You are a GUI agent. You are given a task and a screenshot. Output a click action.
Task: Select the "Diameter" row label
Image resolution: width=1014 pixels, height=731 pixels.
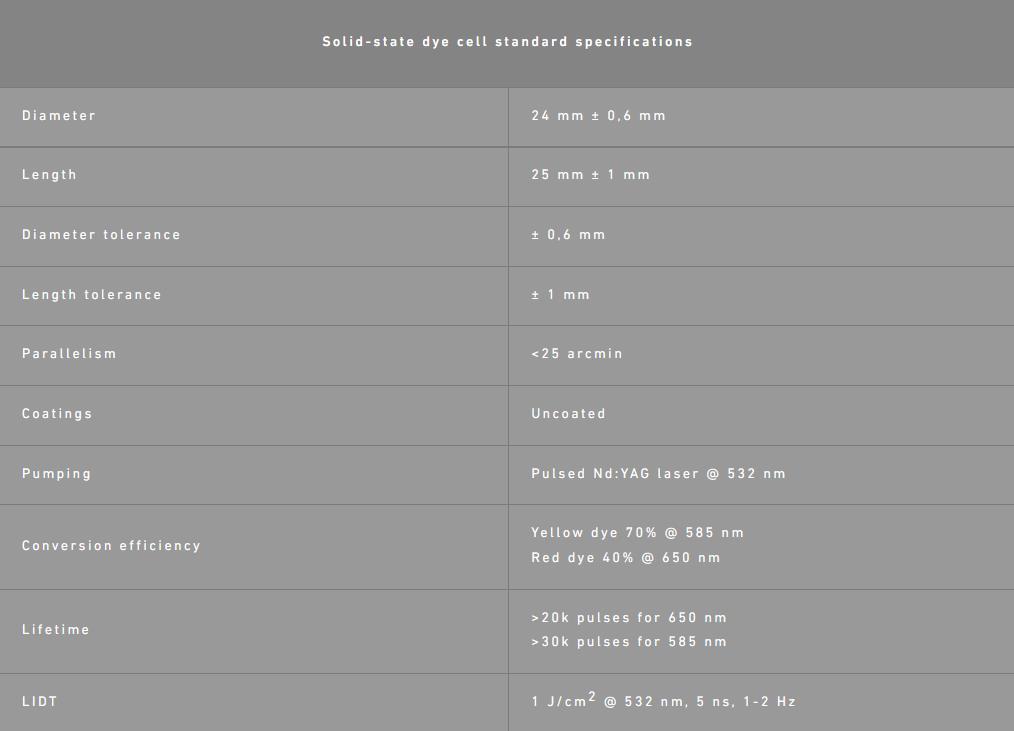(59, 116)
